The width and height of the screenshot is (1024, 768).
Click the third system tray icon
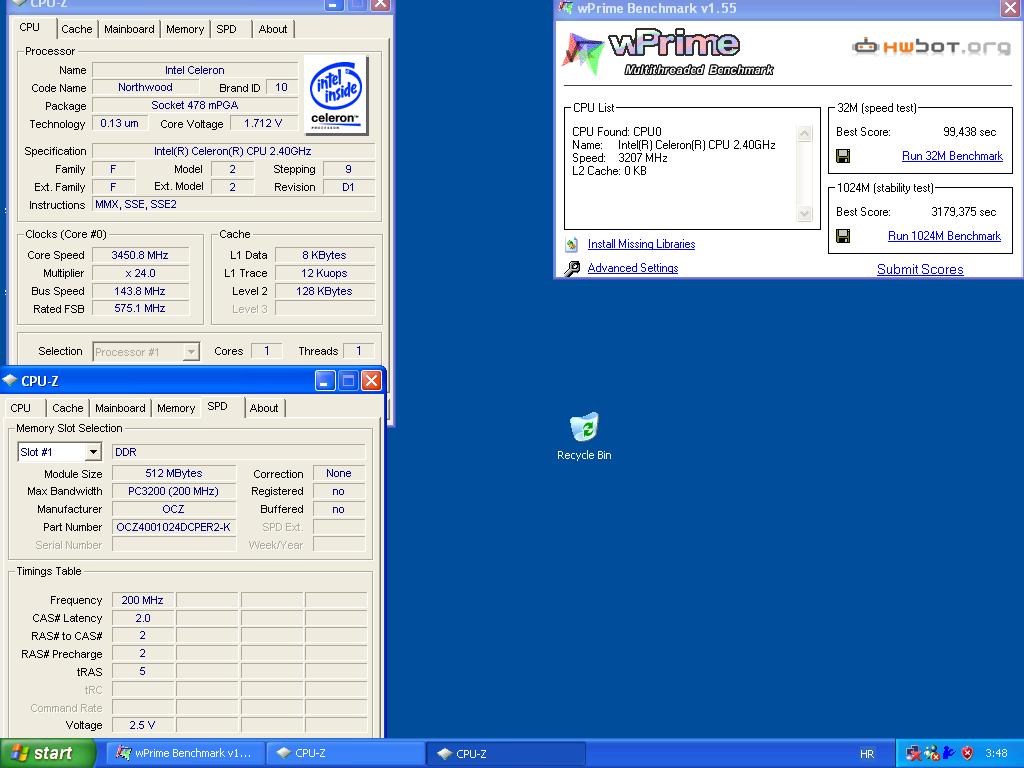point(949,753)
